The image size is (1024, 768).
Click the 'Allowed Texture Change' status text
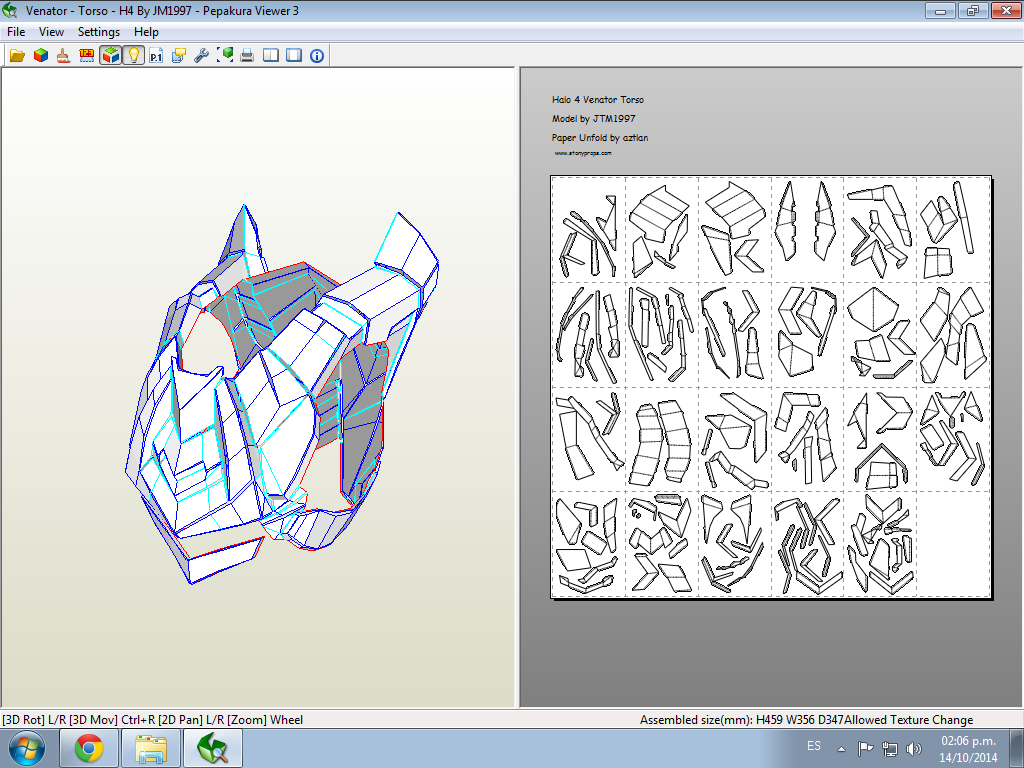[908, 720]
